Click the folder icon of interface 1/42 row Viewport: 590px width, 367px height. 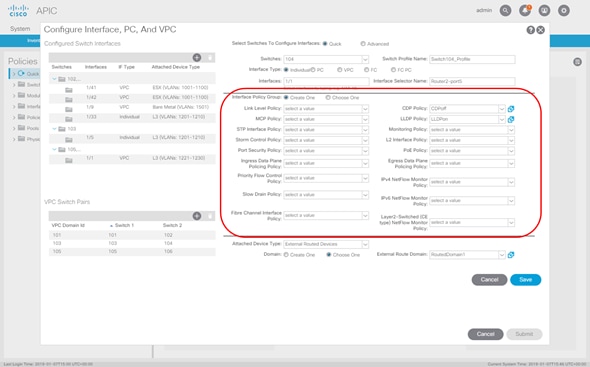tap(68, 100)
